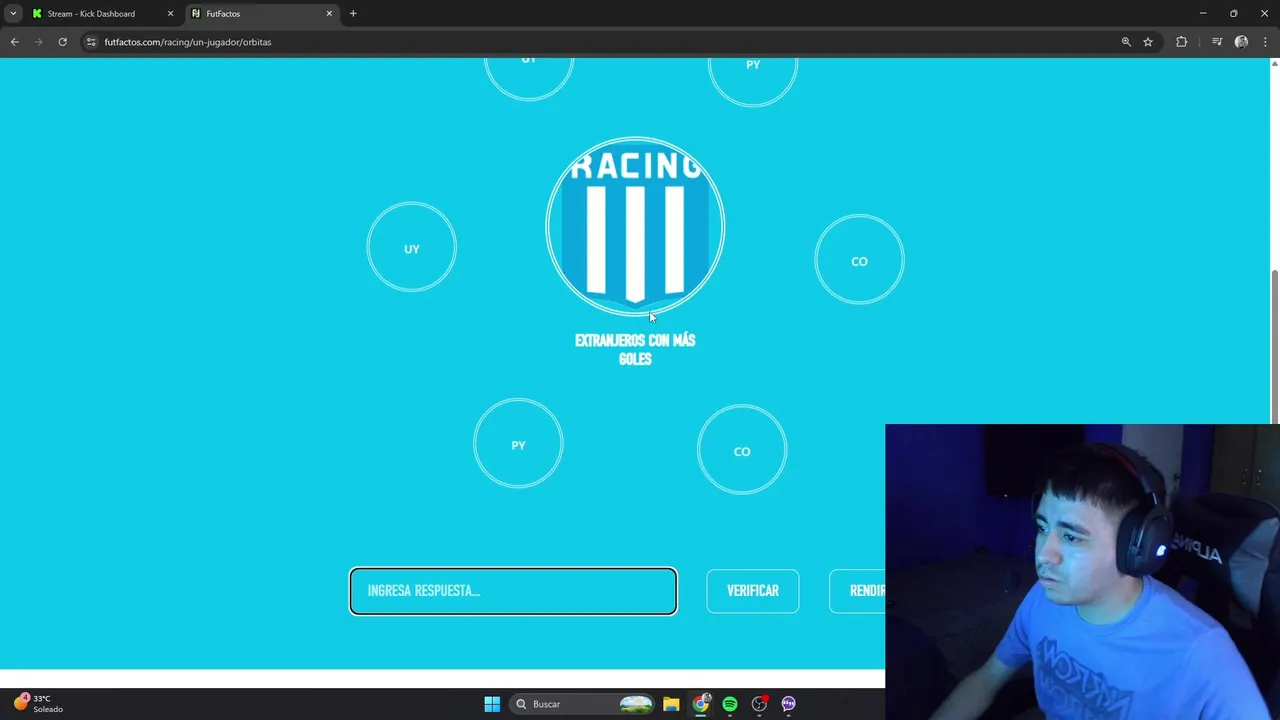Image resolution: width=1280 pixels, height=720 pixels.
Task: Open the page zoom control
Action: (x=1126, y=42)
